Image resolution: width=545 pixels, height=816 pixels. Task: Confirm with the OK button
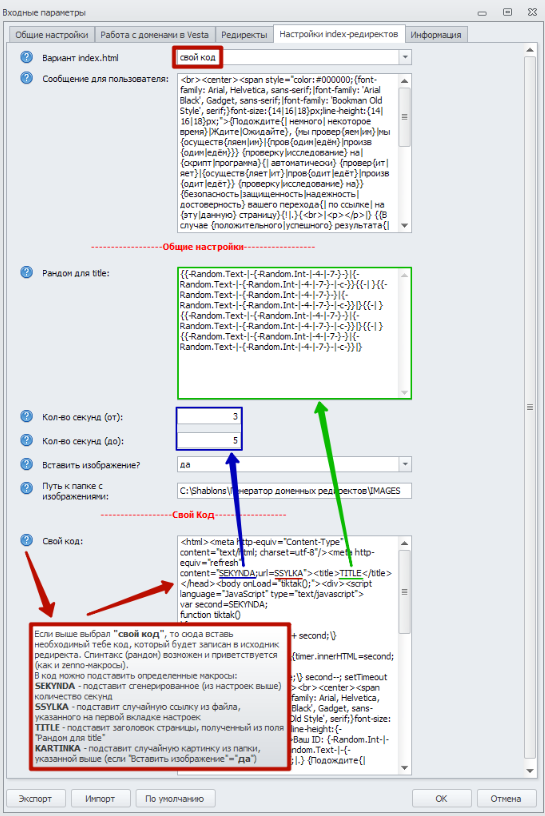pyautogui.click(x=441, y=798)
